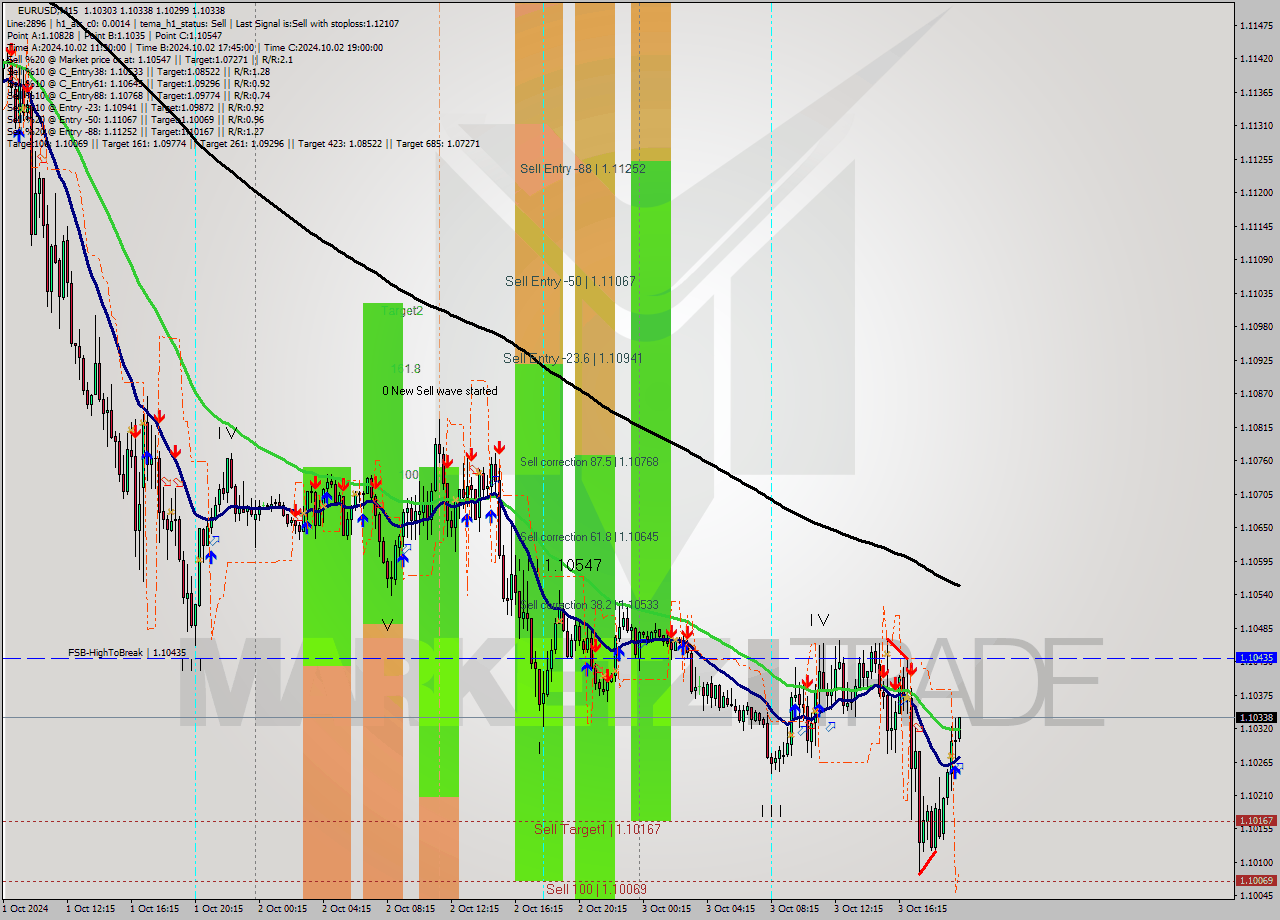The height and width of the screenshot is (920, 1280).
Task: Click the 1.11200 price axis label
Action: pyautogui.click(x=1256, y=192)
